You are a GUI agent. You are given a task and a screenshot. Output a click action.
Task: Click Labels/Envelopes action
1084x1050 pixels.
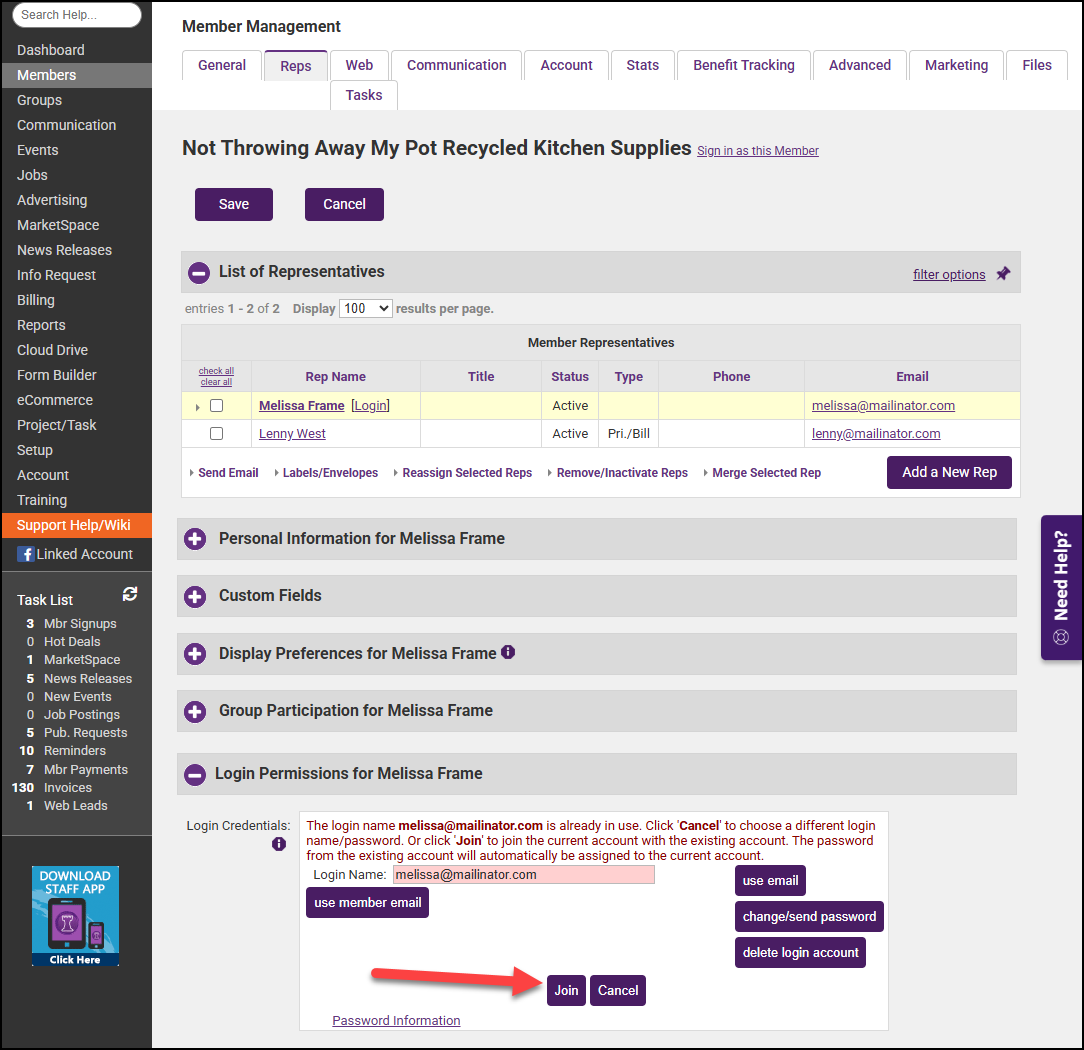pyautogui.click(x=330, y=473)
